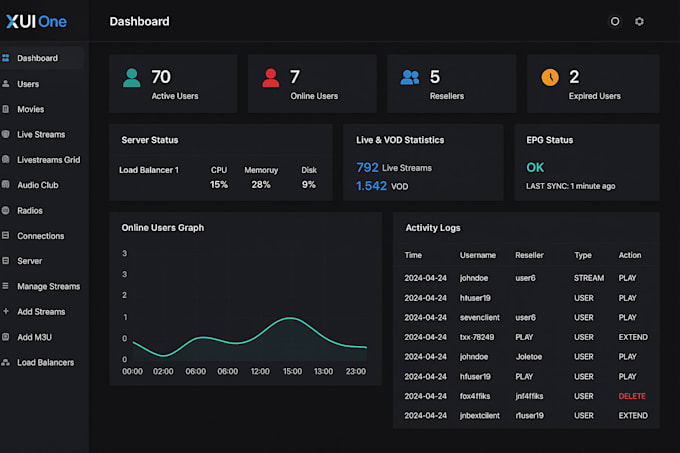The height and width of the screenshot is (453, 680).
Task: Click the Reseller column header
Action: tap(529, 255)
